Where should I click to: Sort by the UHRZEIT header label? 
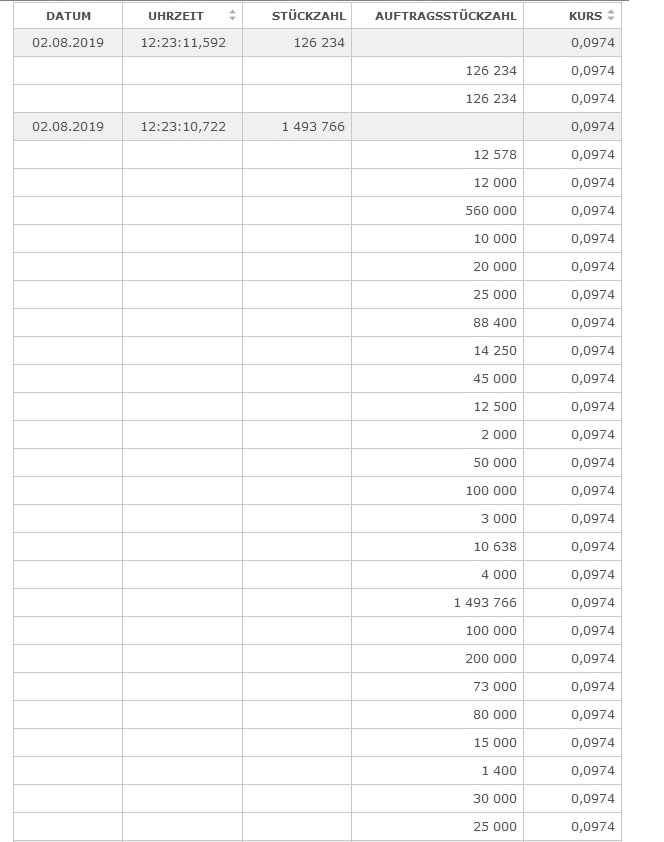pos(175,16)
